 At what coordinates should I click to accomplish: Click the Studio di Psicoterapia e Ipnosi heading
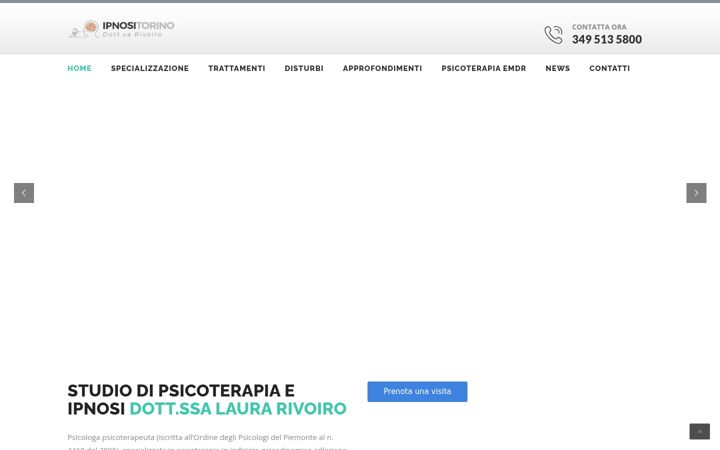tap(207, 399)
